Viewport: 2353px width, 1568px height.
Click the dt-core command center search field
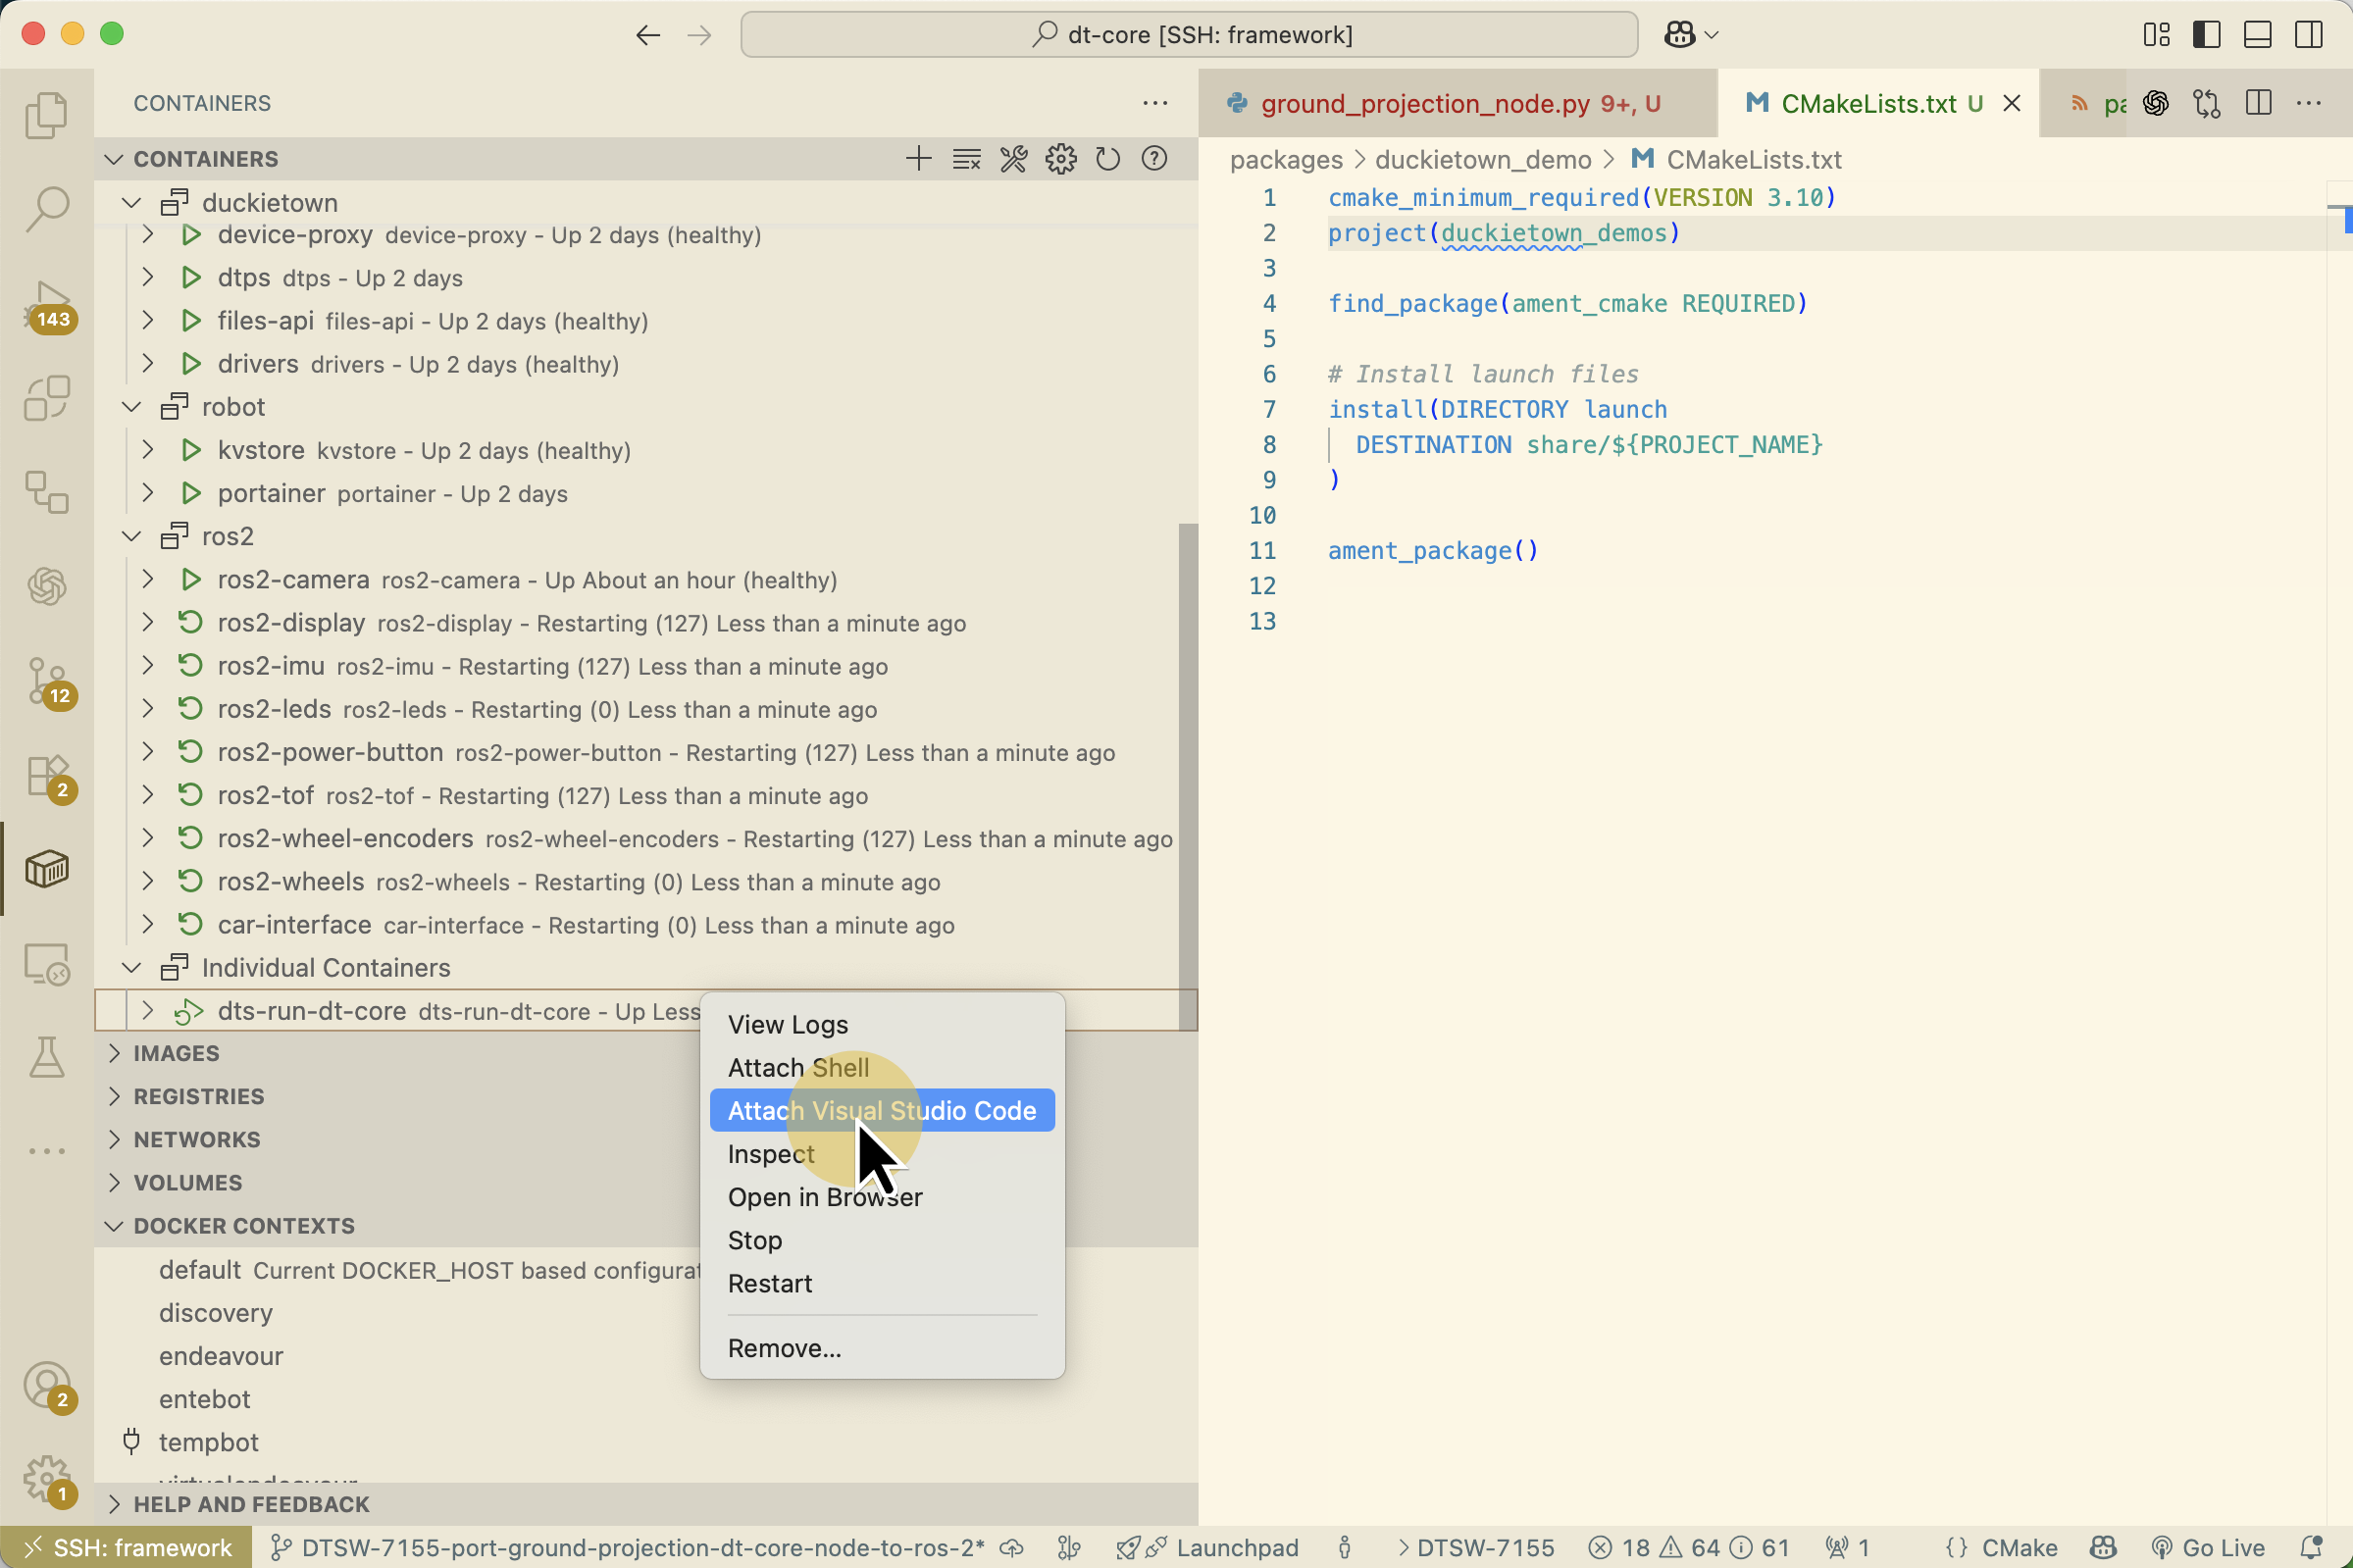tap(1188, 35)
